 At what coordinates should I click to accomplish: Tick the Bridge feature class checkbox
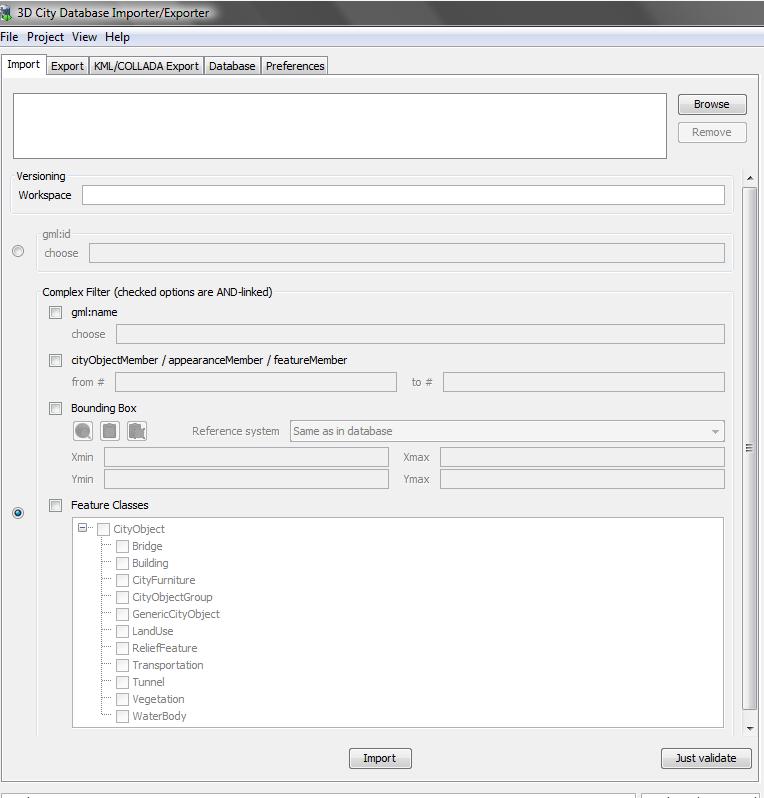click(x=122, y=546)
